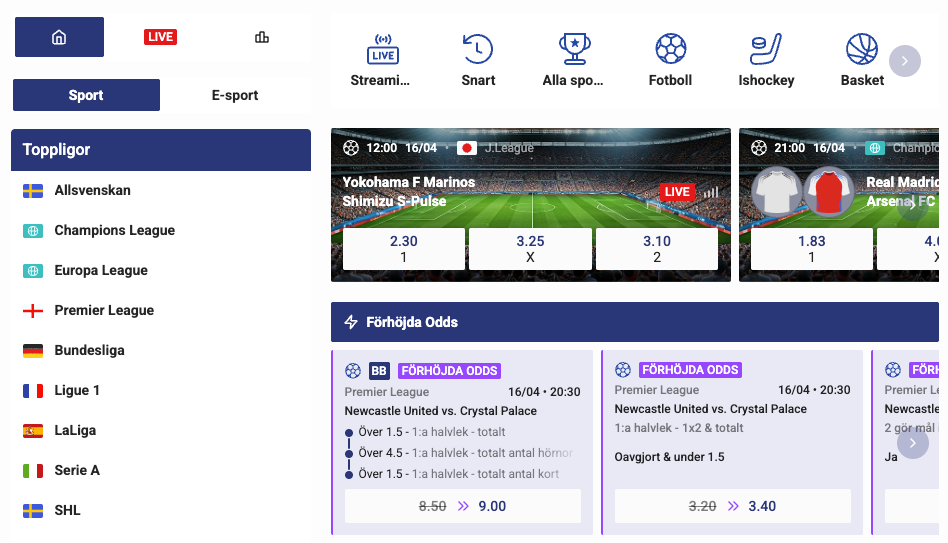The width and height of the screenshot is (948, 543).
Task: Open Yokohama vs Shimizu match banner
Action: [531, 205]
